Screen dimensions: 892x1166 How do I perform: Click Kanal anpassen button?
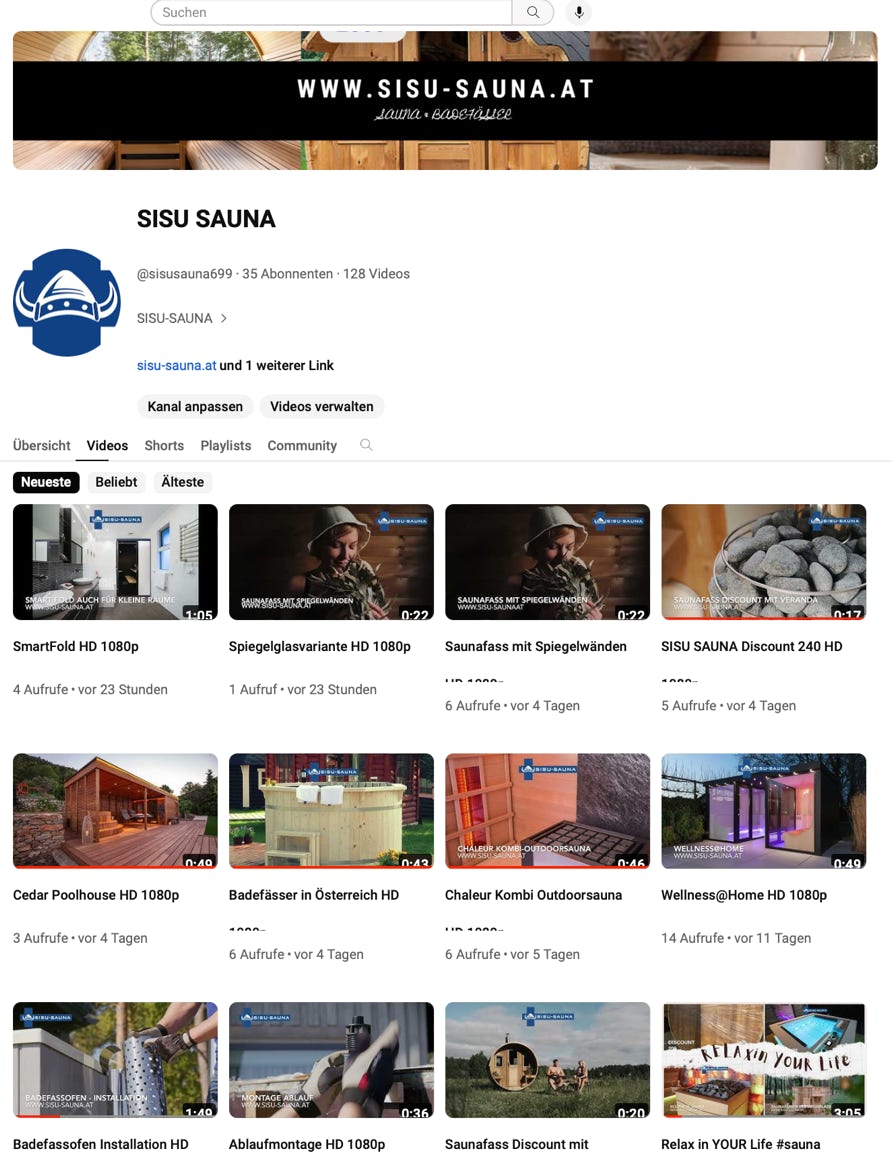(x=195, y=407)
